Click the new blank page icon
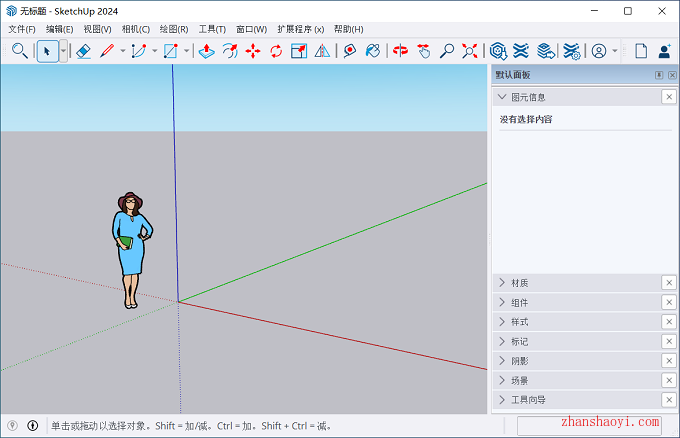 tap(641, 51)
